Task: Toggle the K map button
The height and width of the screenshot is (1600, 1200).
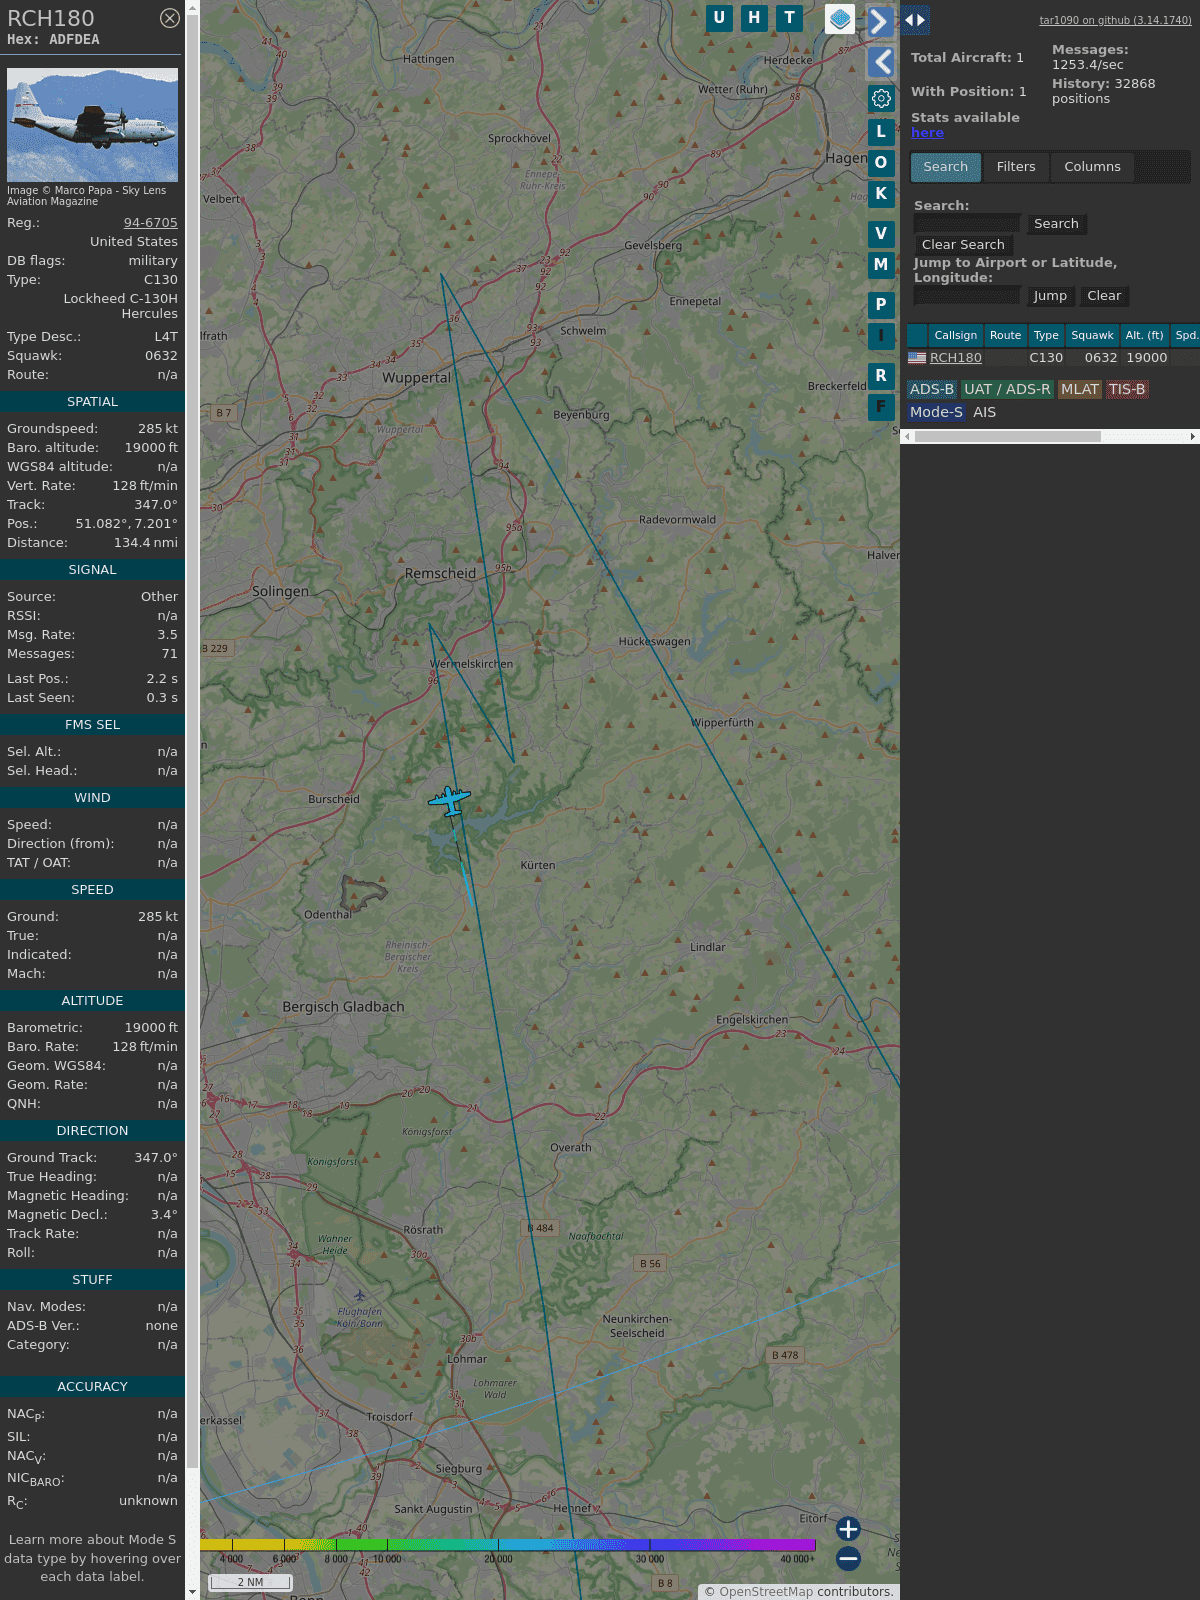Action: click(x=881, y=193)
